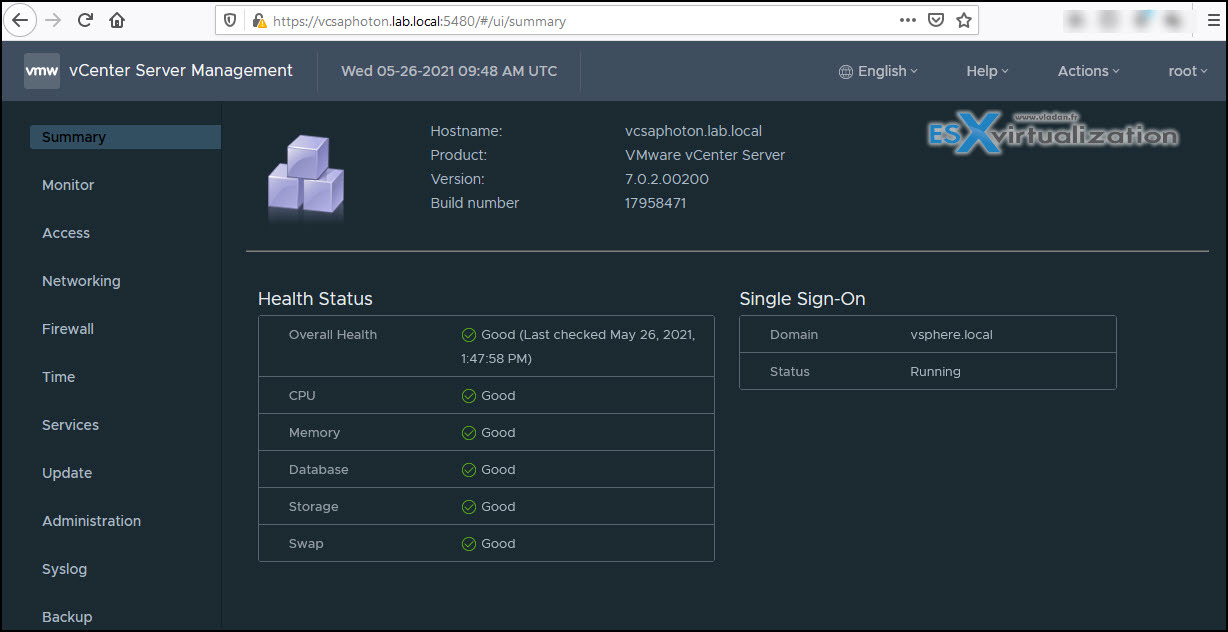Click the Pocket save icon
Screen dimensions: 1228x632
pyautogui.click(x=935, y=20)
